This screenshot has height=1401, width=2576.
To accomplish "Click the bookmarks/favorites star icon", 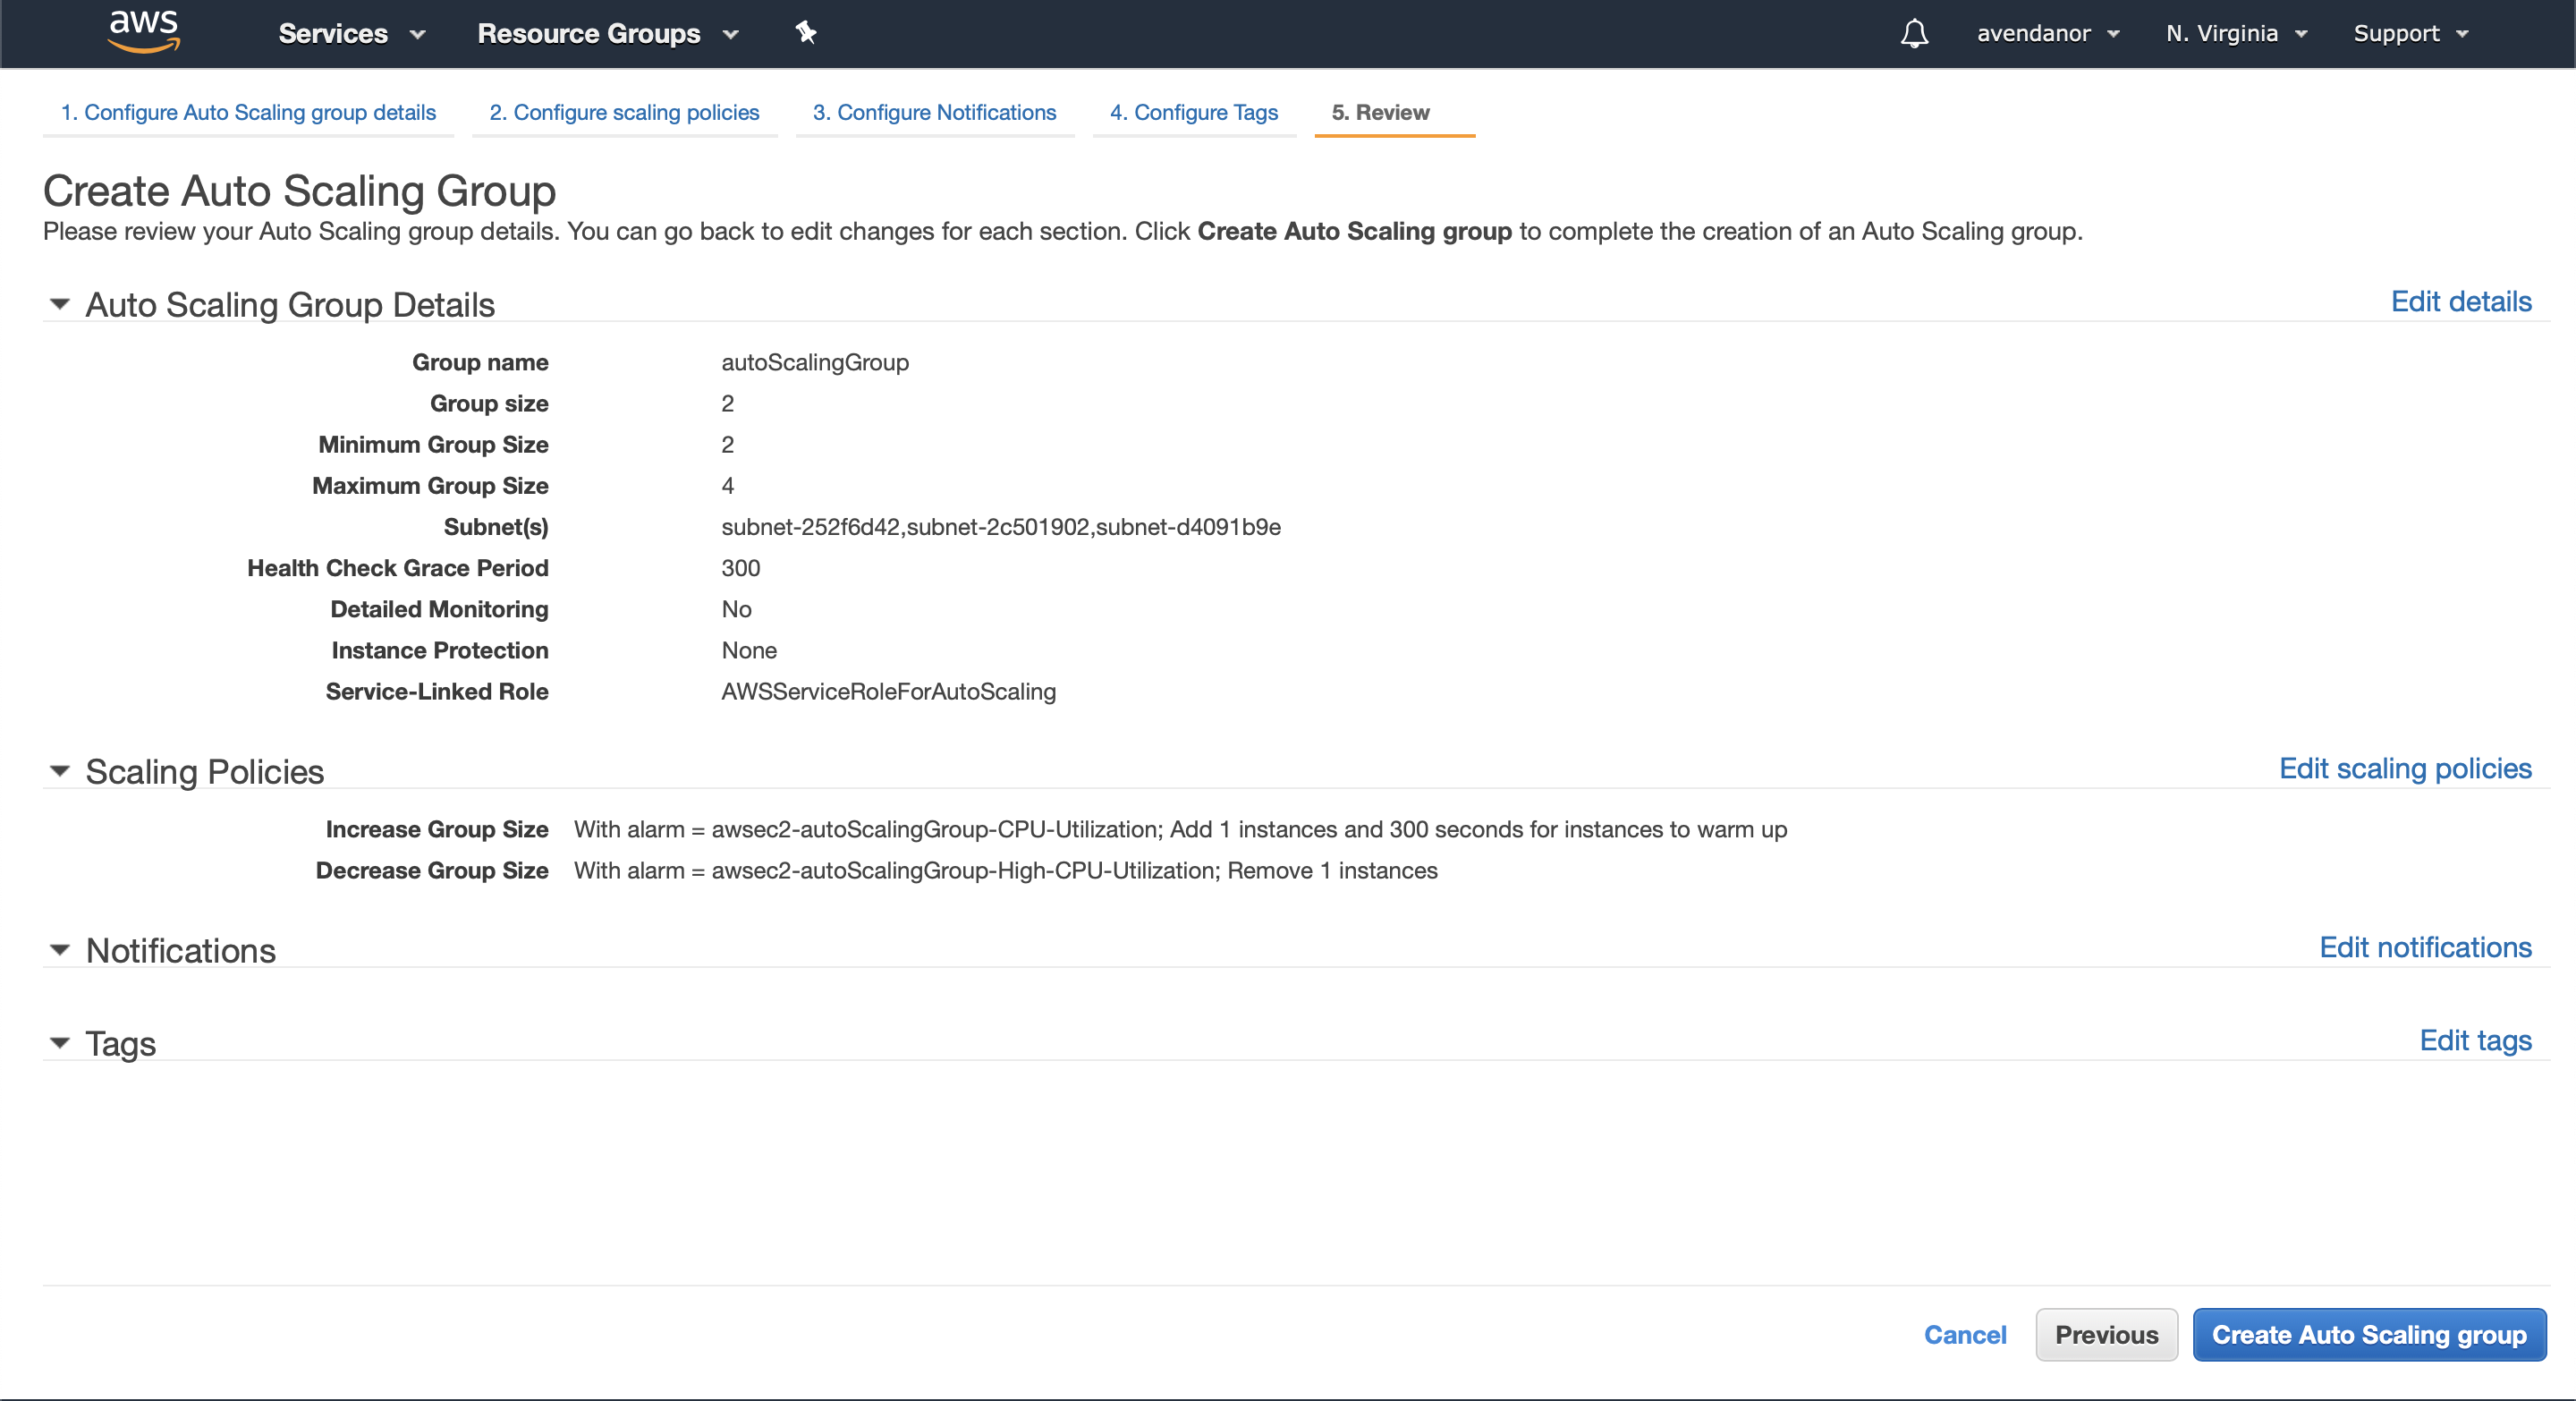I will pos(805,33).
